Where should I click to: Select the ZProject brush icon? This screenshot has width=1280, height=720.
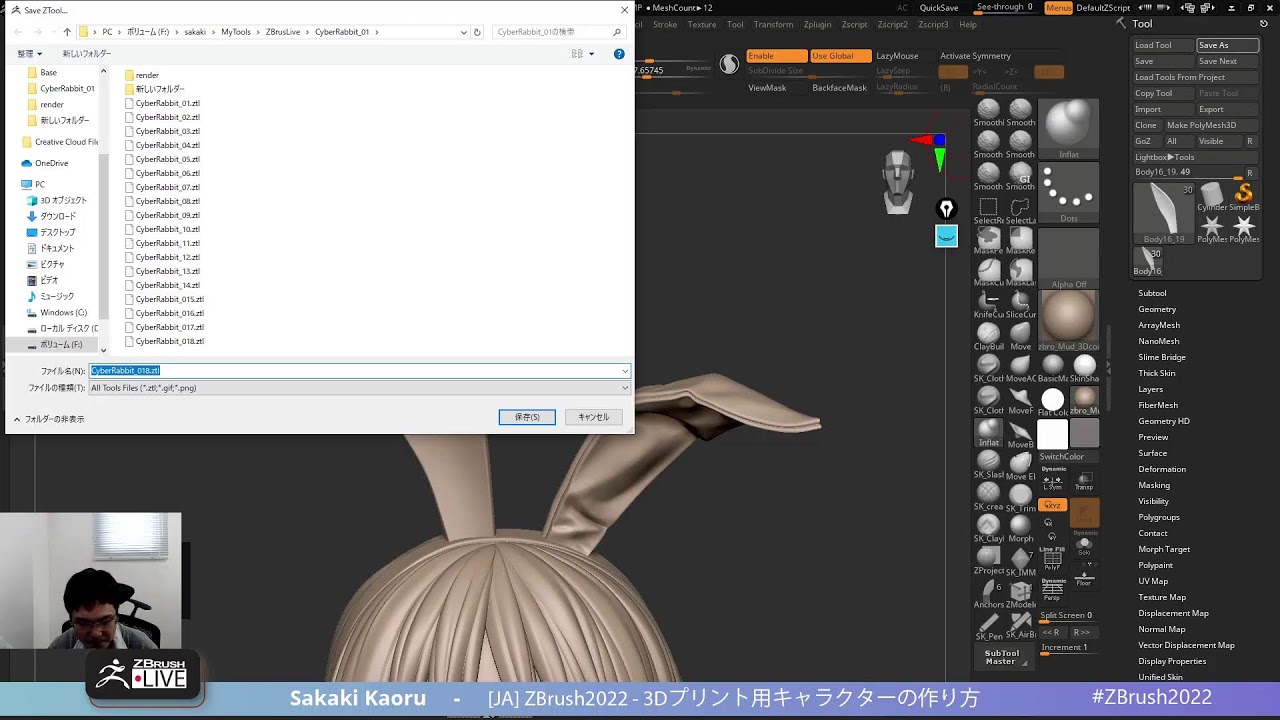click(988, 558)
